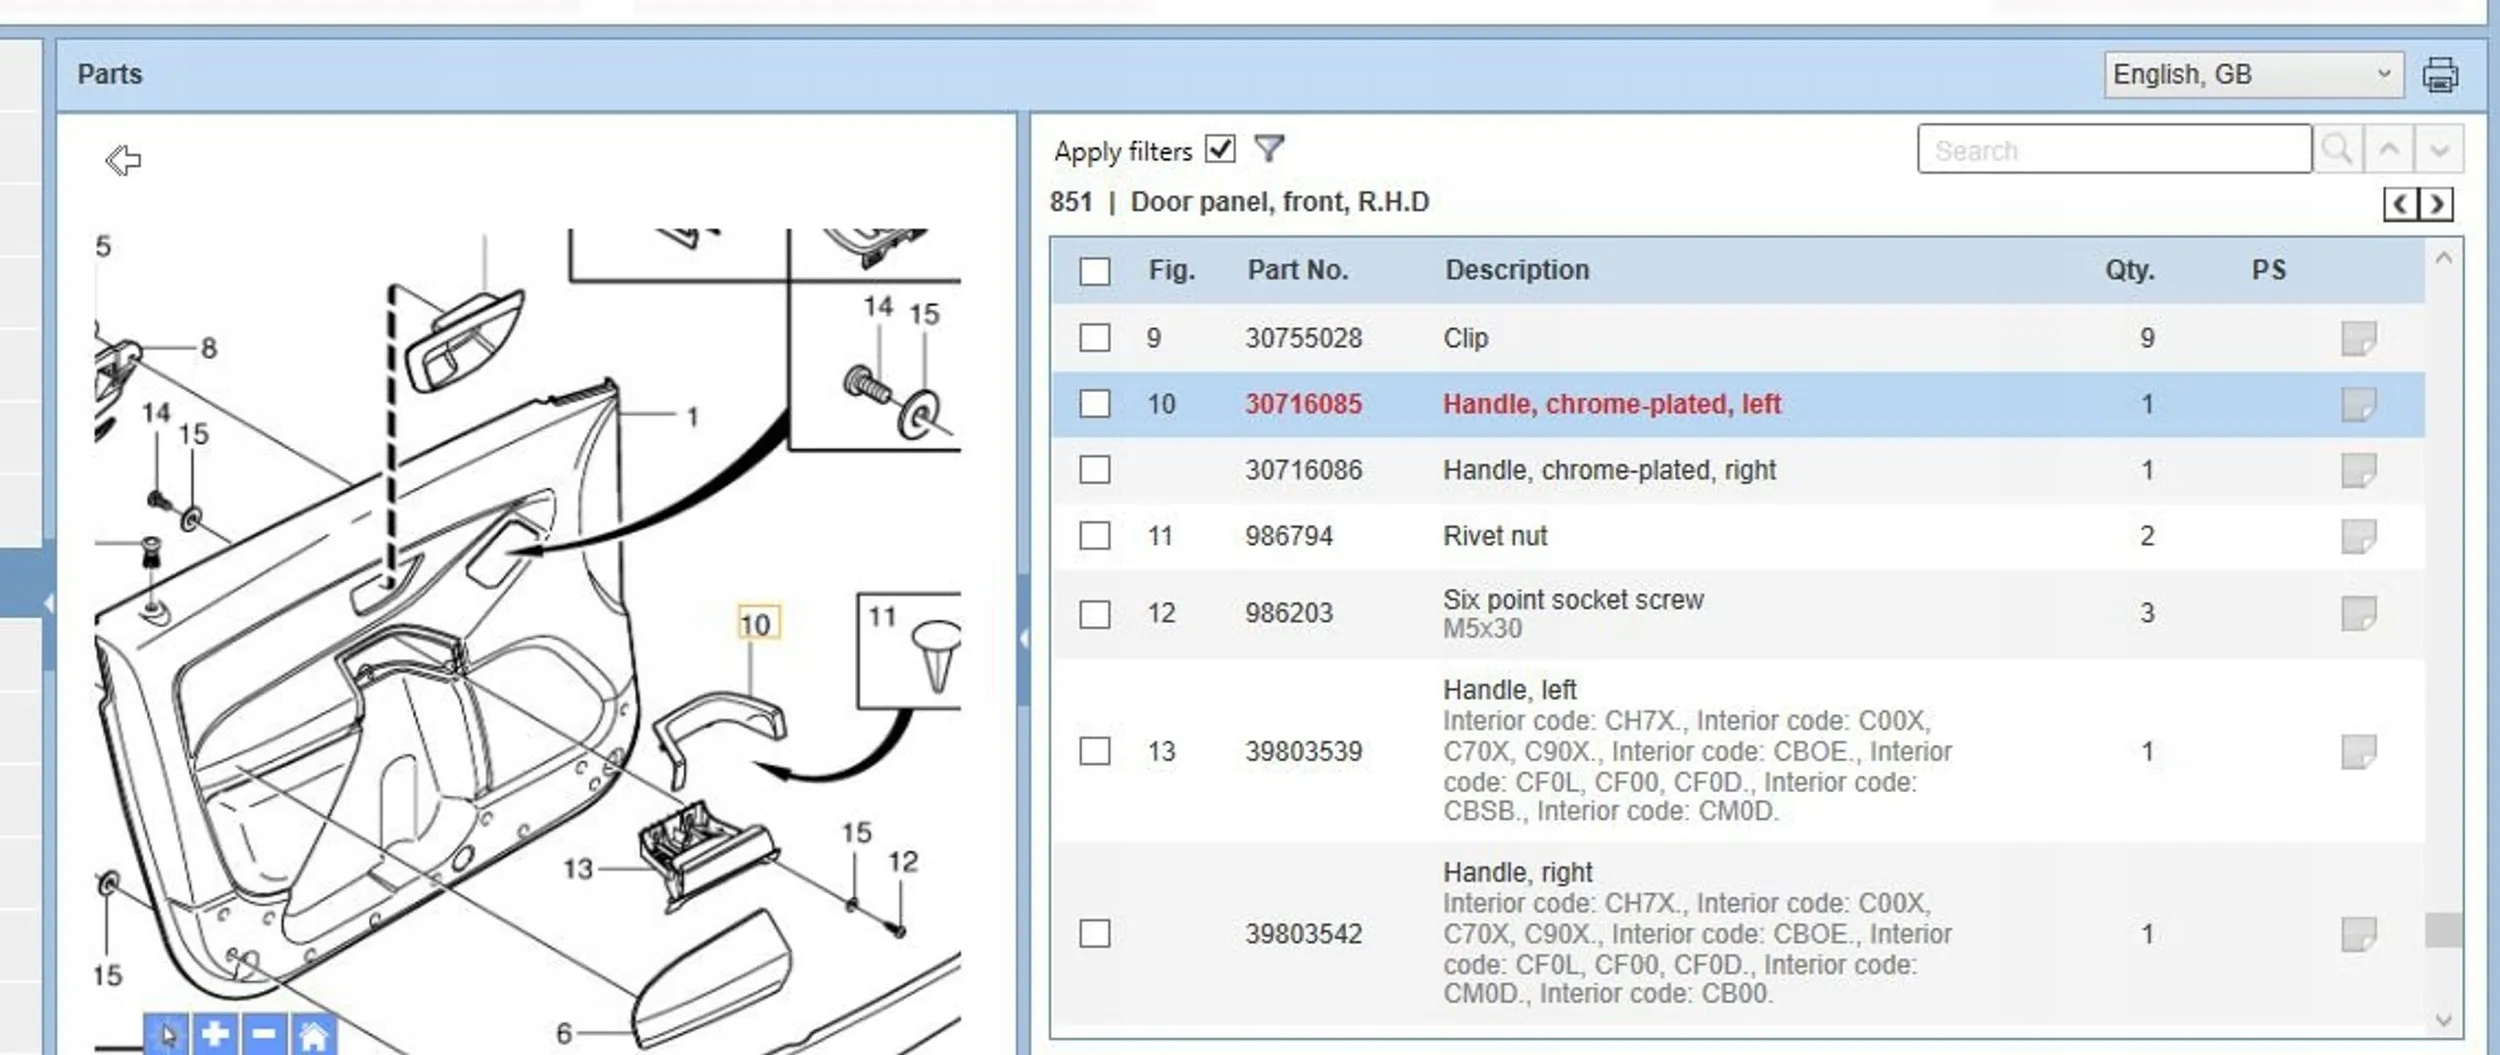The height and width of the screenshot is (1055, 2500).
Task: Tick checkbox for Six point socket screw
Action: 1095,614
